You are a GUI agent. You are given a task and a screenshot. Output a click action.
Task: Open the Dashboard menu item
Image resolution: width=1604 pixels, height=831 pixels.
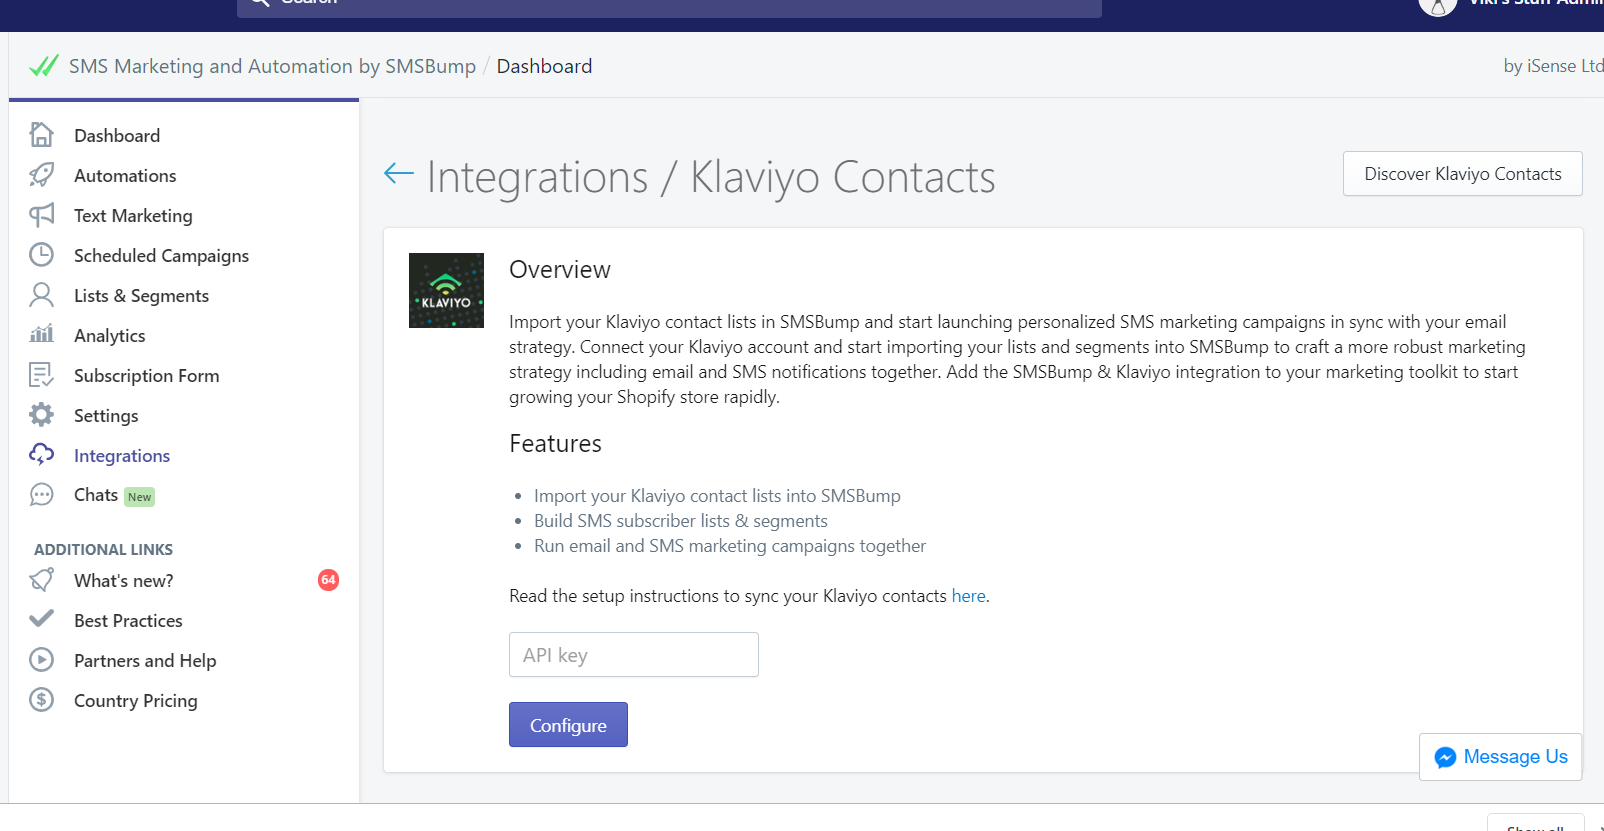point(117,135)
